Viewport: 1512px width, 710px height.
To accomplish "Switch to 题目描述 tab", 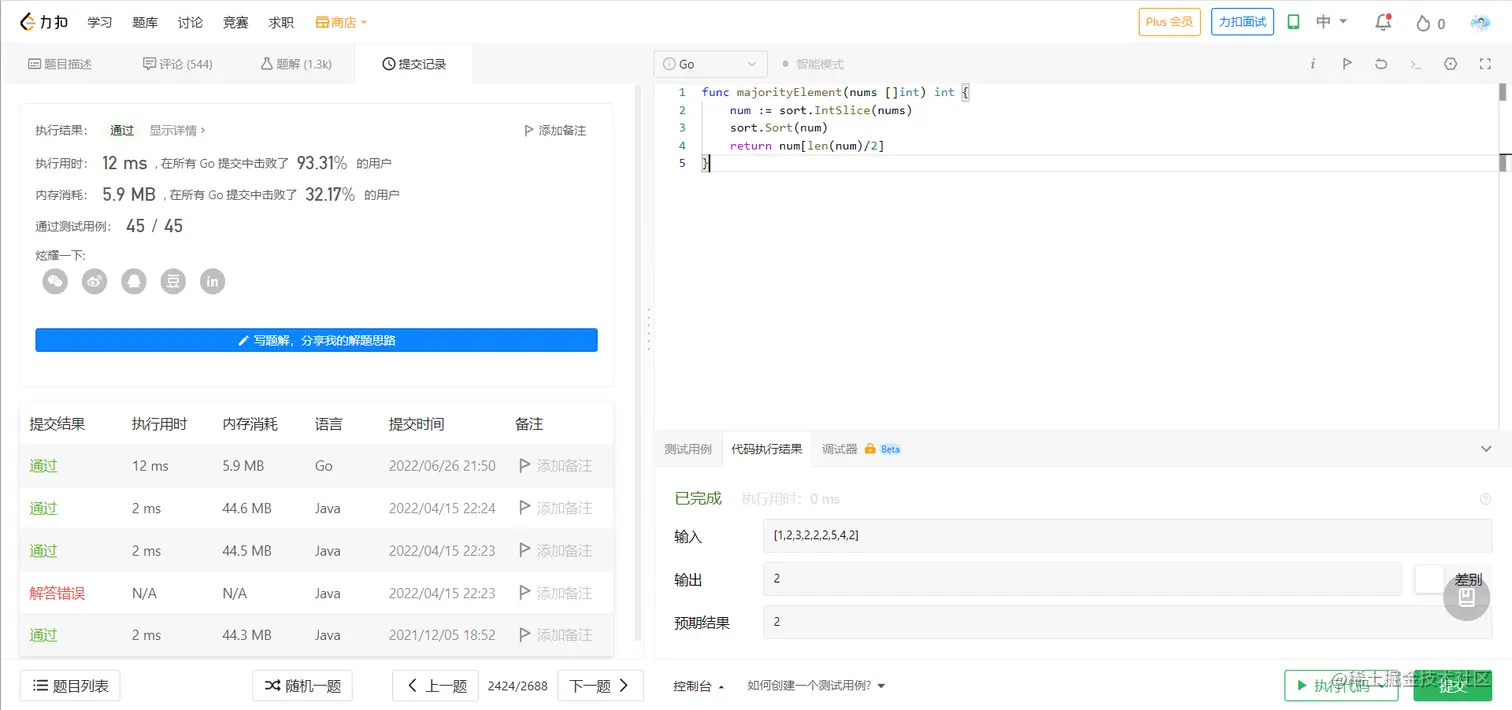I will 60,64.
